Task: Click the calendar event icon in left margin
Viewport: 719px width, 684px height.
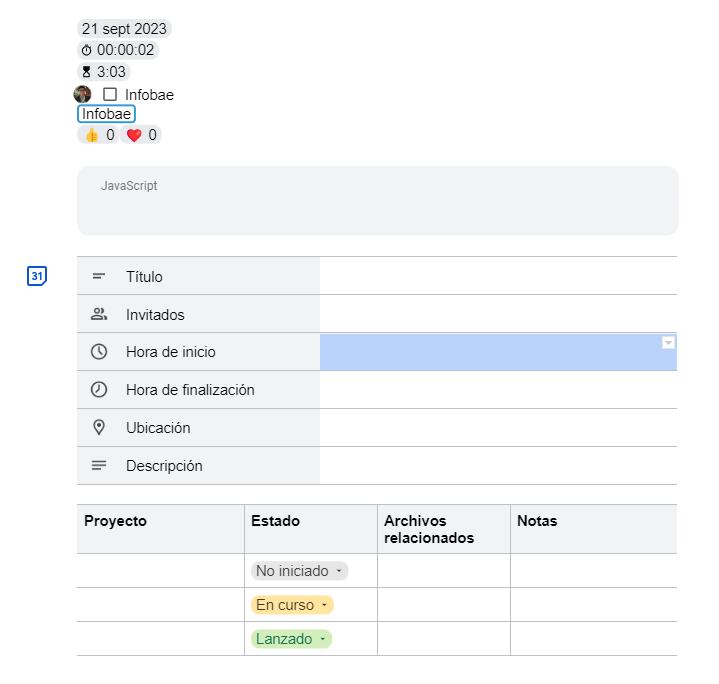Action: [x=36, y=276]
